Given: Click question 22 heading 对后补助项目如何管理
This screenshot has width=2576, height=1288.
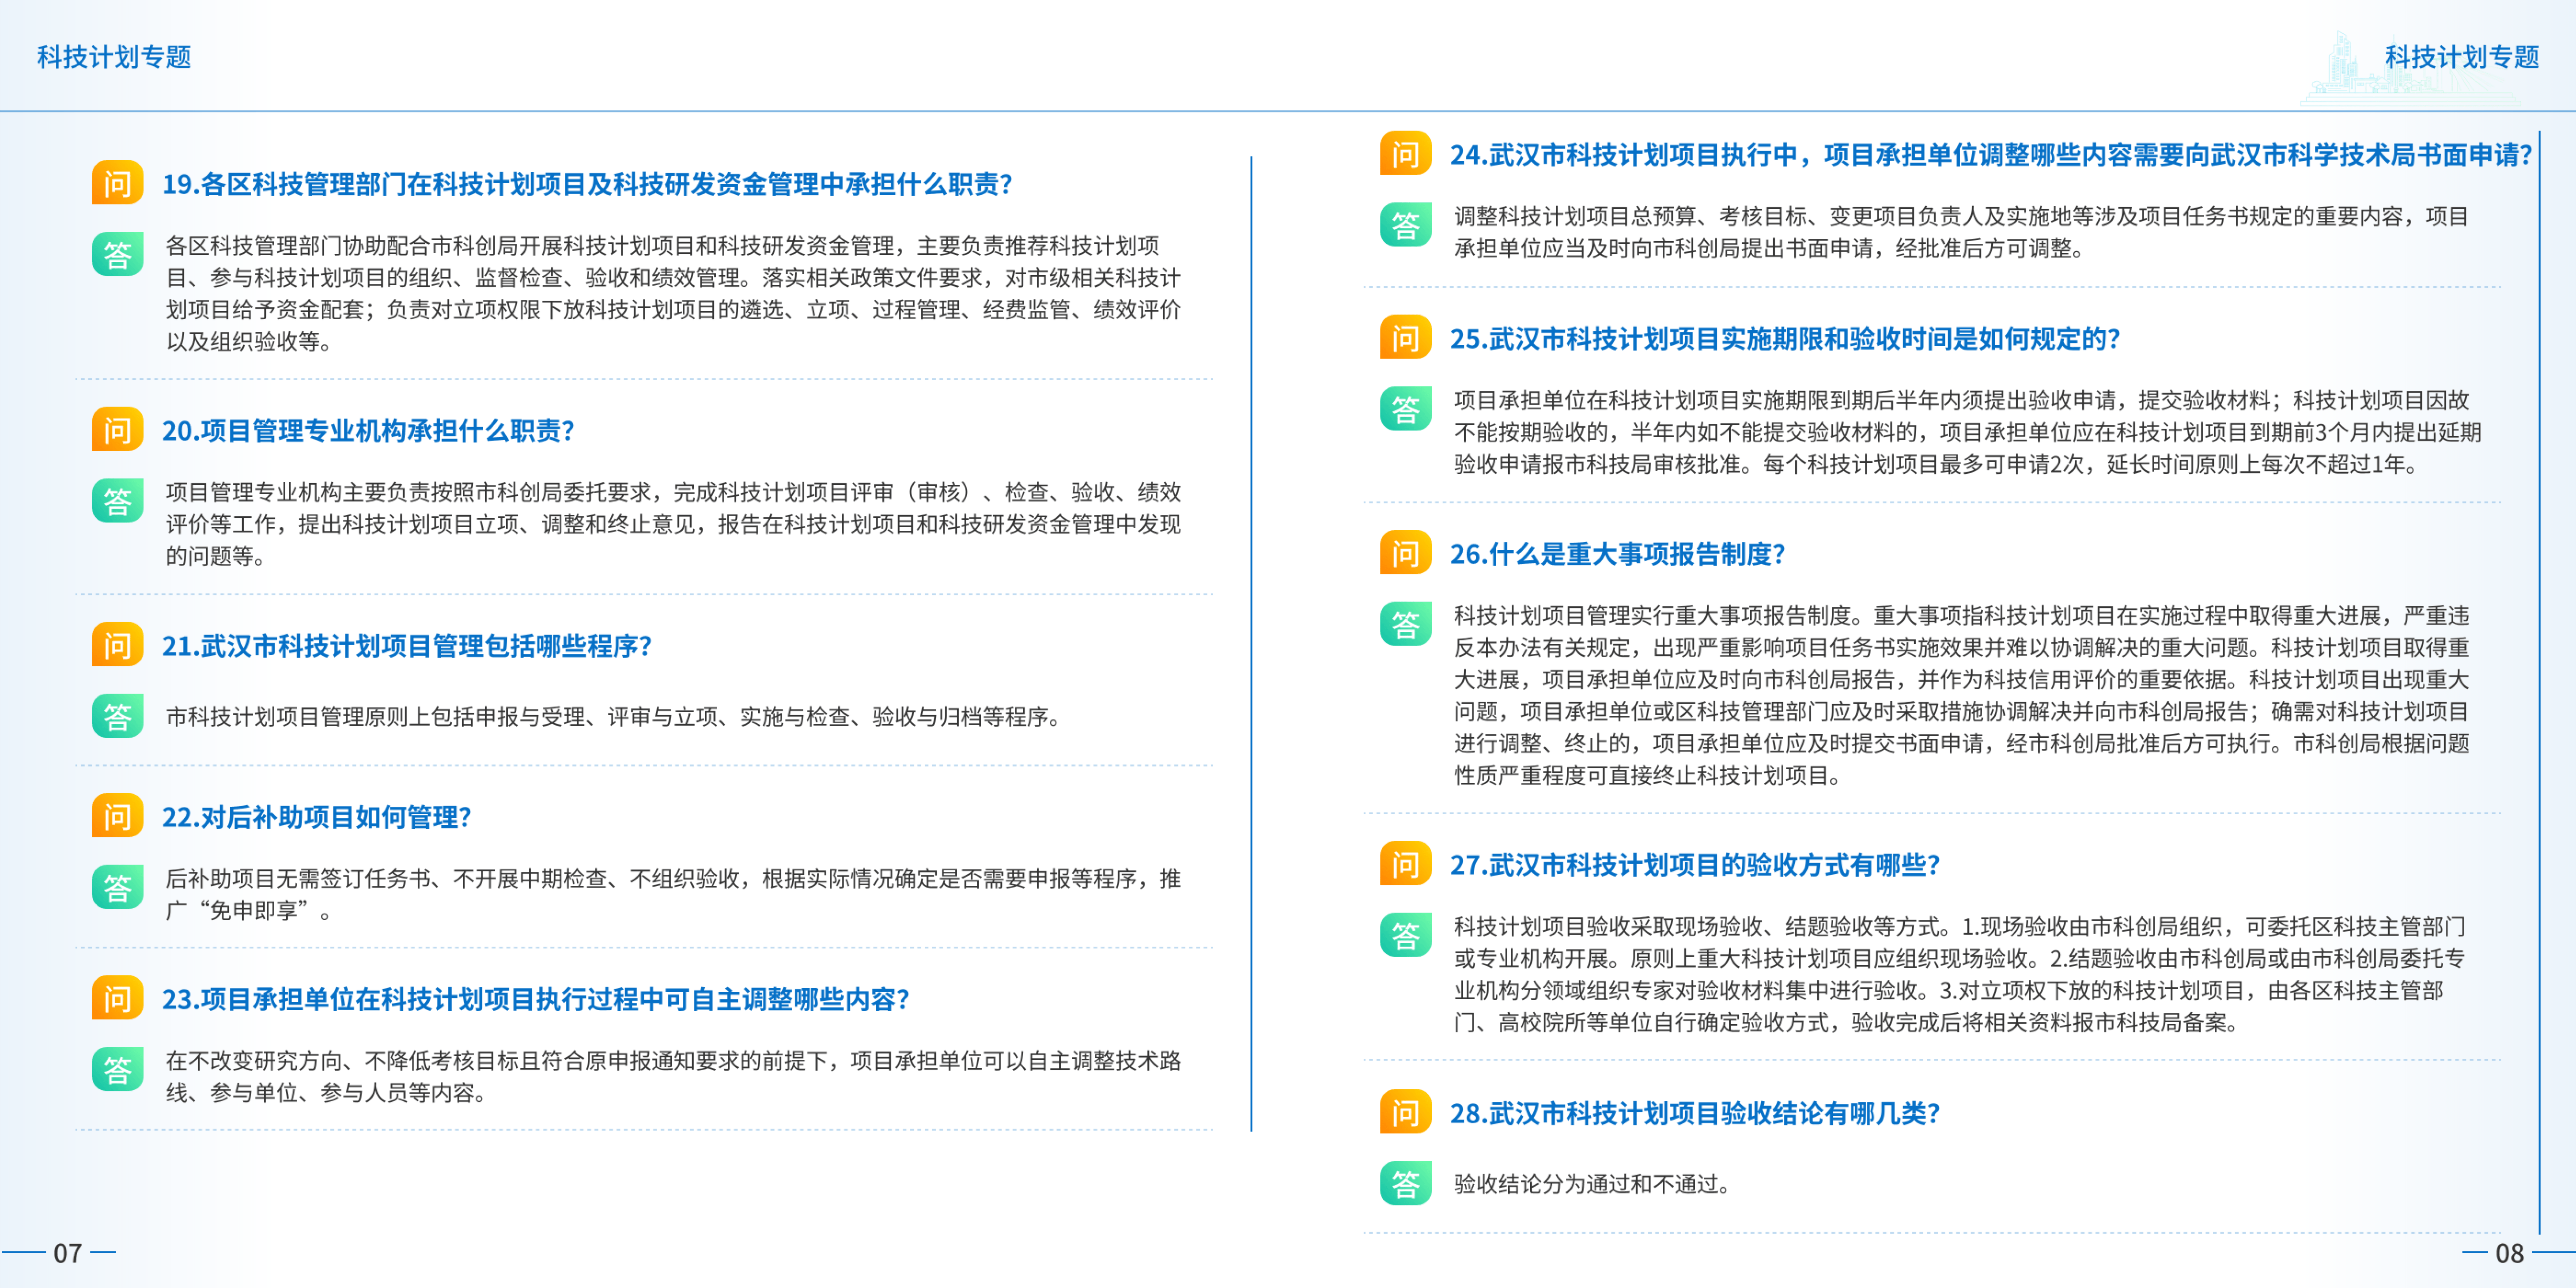Looking at the screenshot, I should [316, 817].
